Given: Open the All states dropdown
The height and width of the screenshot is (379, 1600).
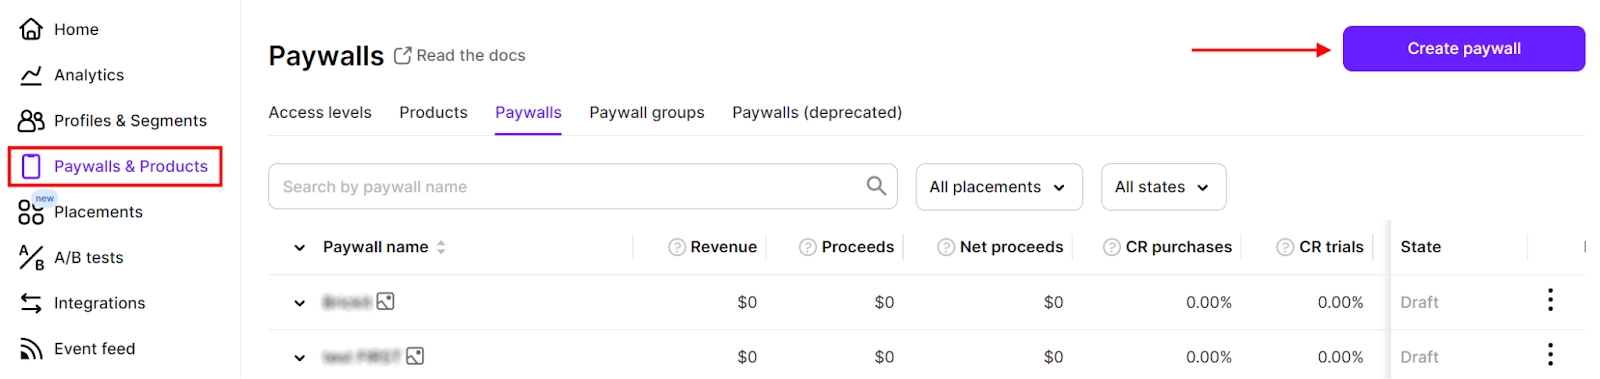Looking at the screenshot, I should pyautogui.click(x=1163, y=187).
